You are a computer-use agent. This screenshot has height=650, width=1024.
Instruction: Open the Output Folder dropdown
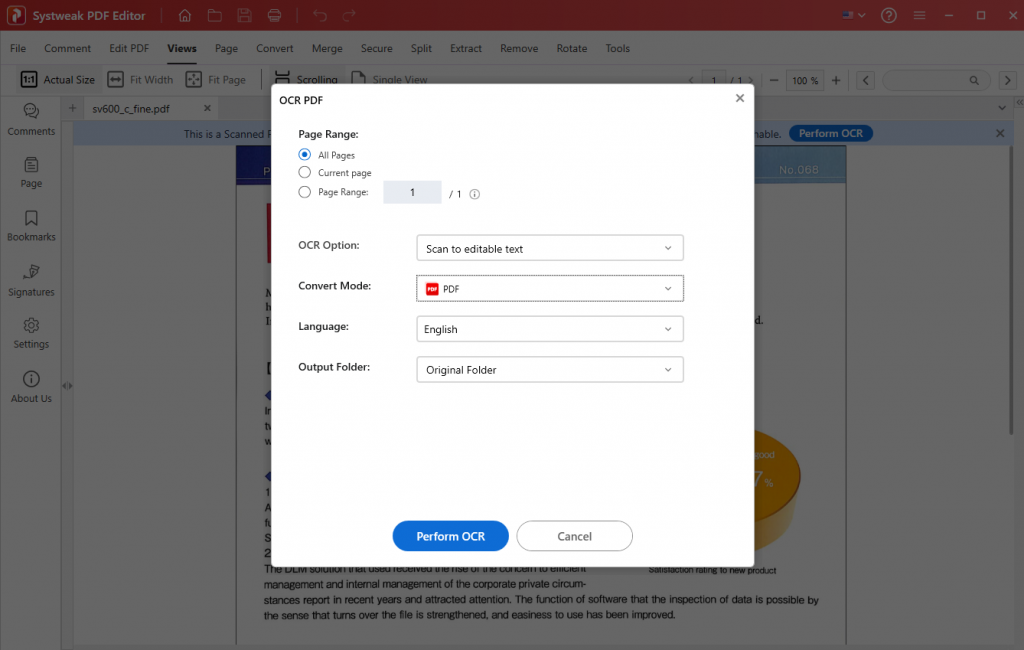549,370
